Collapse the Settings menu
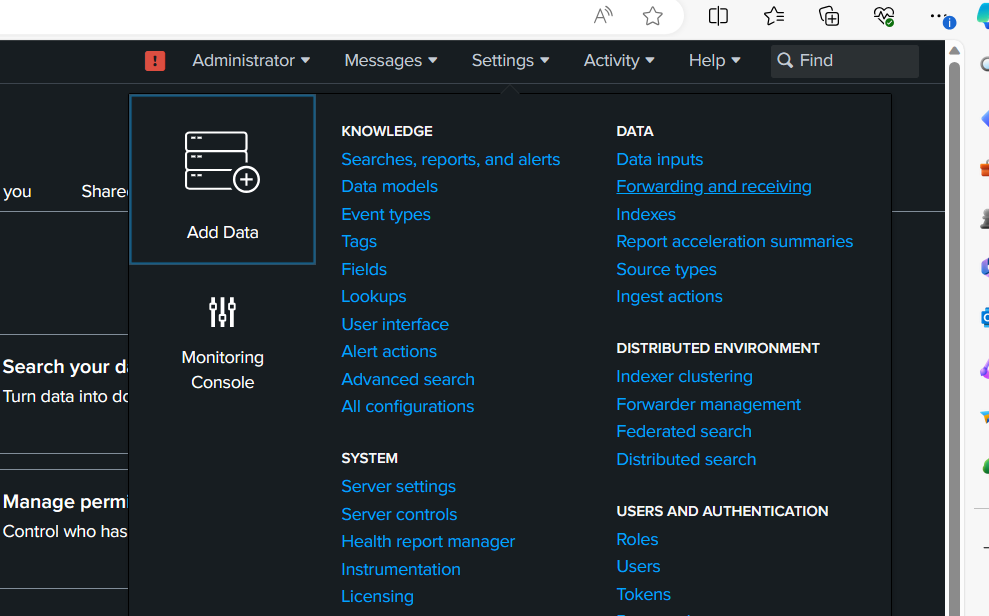Screen dimensions: 989x616 pyautogui.click(x=510, y=61)
